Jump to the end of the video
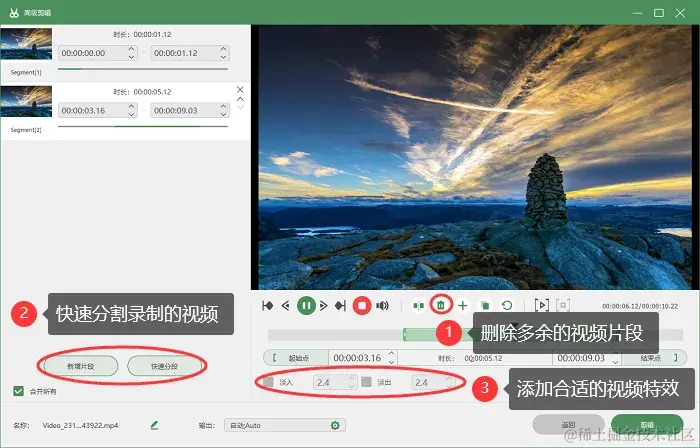 point(341,306)
